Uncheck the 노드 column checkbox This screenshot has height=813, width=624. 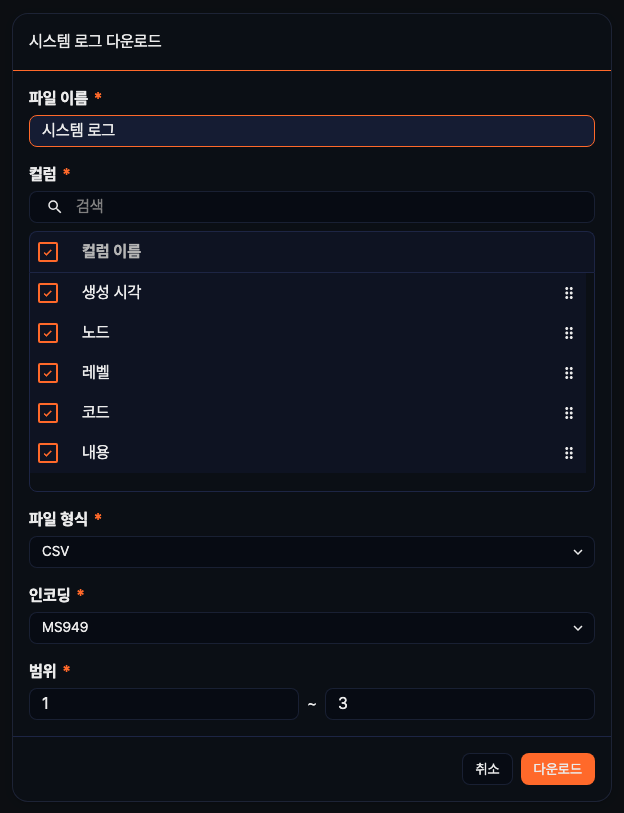point(47,333)
